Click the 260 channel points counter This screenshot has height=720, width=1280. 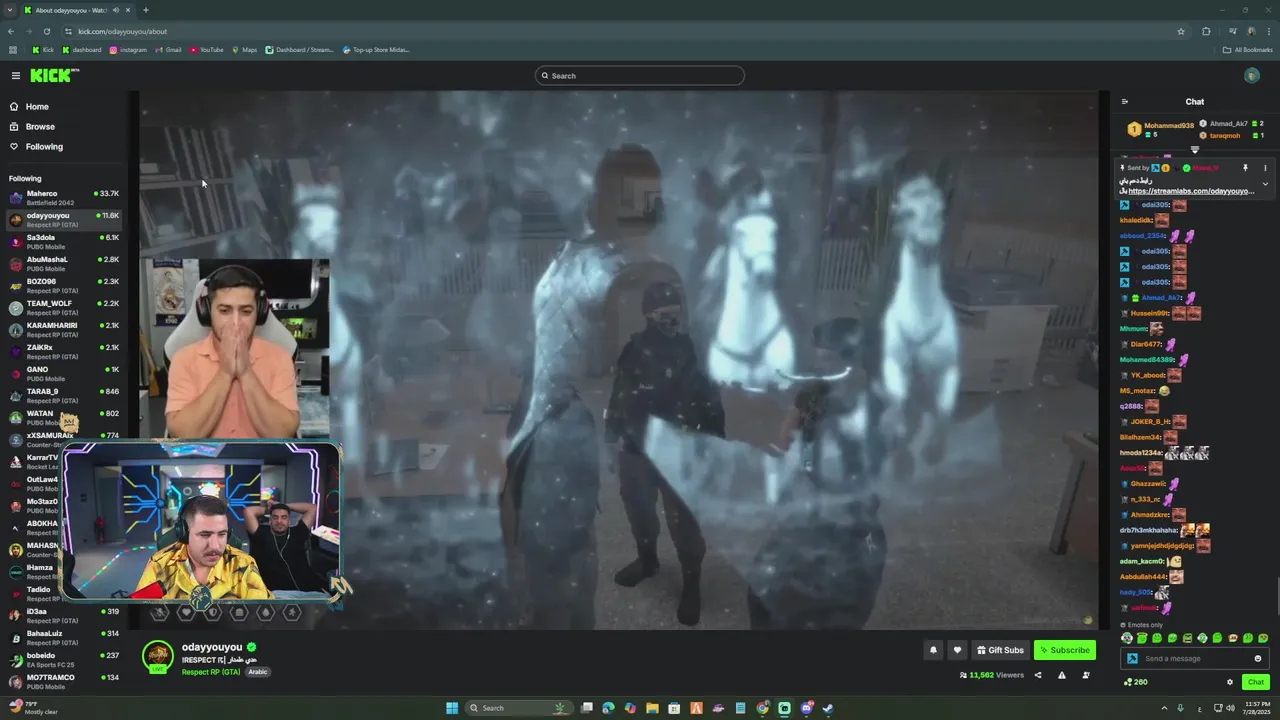point(1135,682)
